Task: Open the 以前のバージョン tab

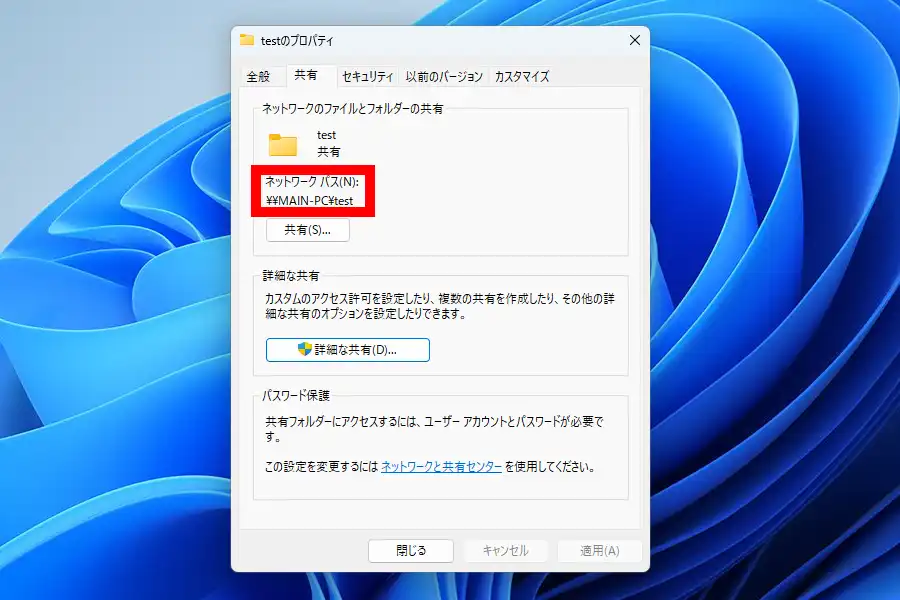Action: (x=444, y=76)
